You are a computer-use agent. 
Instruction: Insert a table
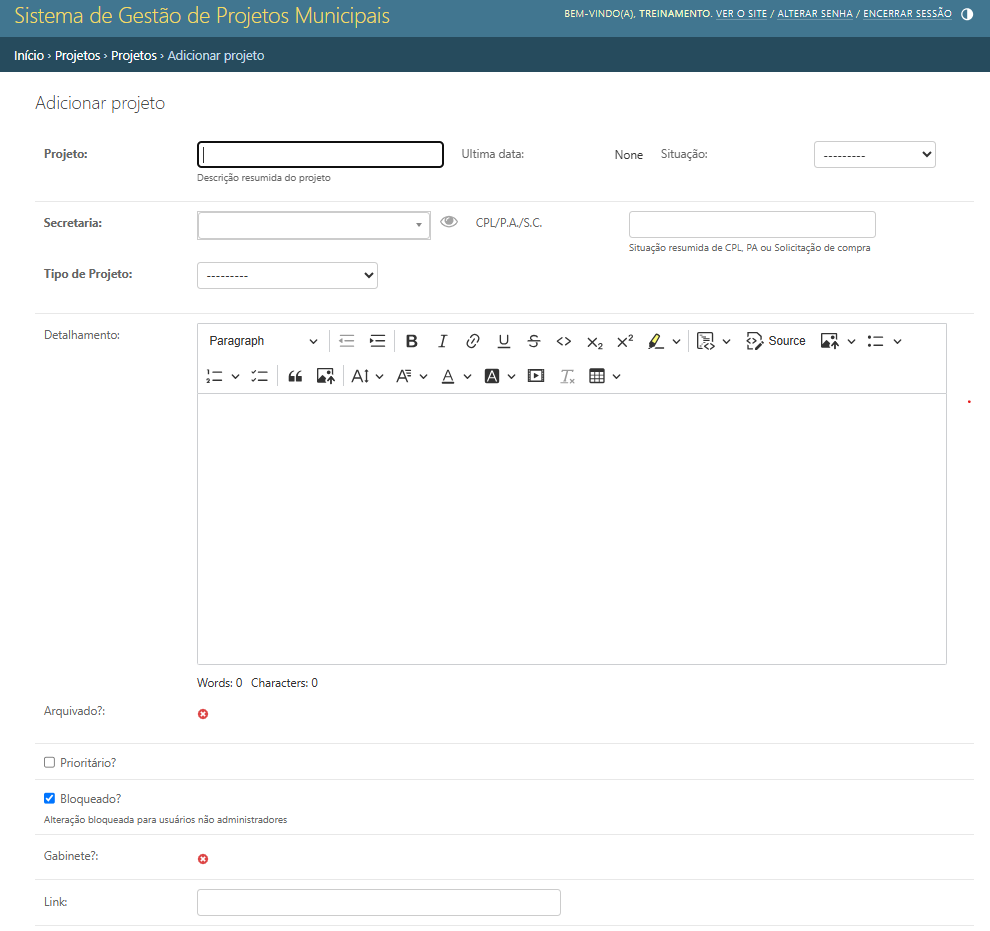[x=597, y=377]
